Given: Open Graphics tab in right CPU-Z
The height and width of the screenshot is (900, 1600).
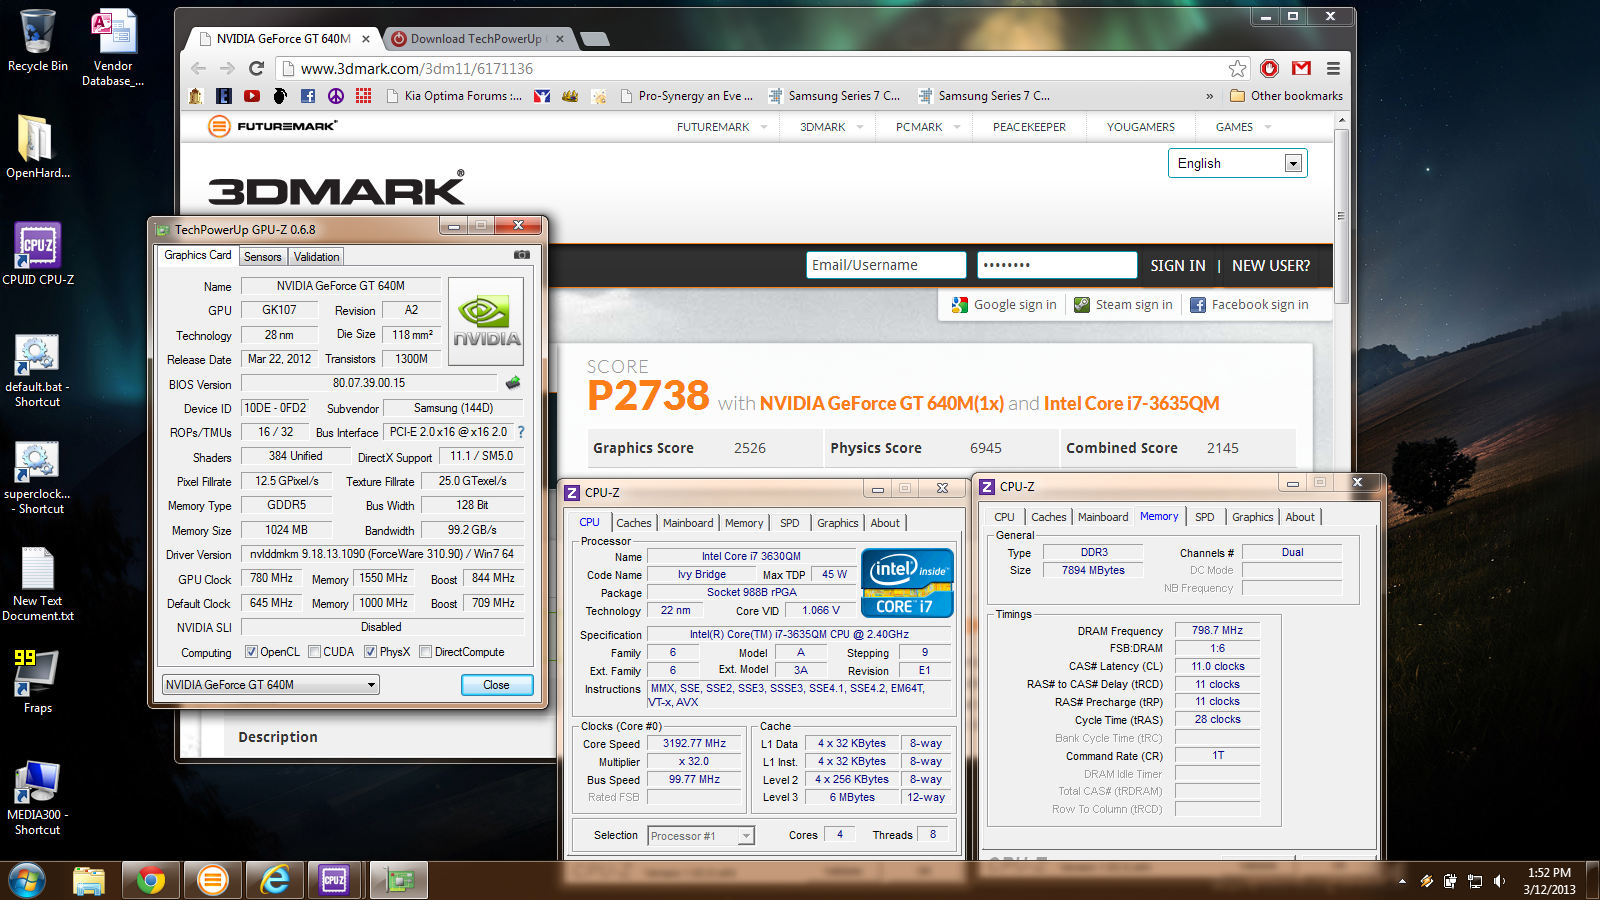Looking at the screenshot, I should click(1252, 517).
